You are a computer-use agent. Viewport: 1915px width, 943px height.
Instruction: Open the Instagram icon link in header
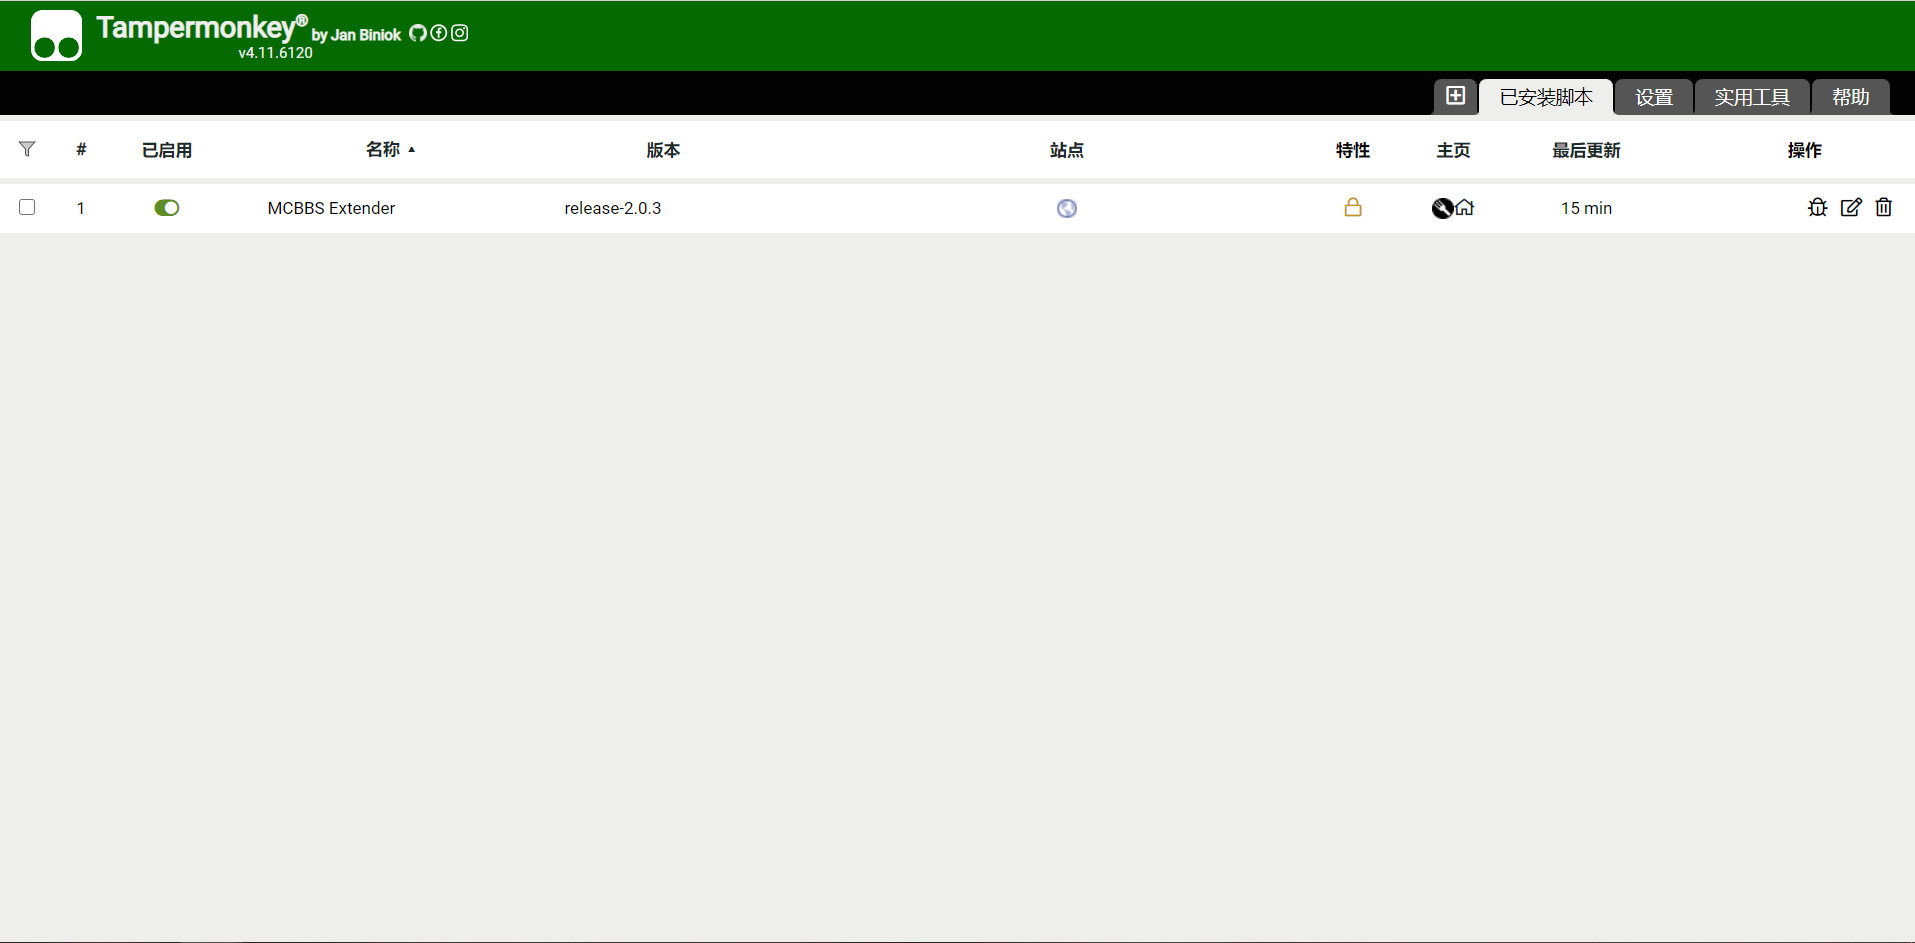[459, 33]
